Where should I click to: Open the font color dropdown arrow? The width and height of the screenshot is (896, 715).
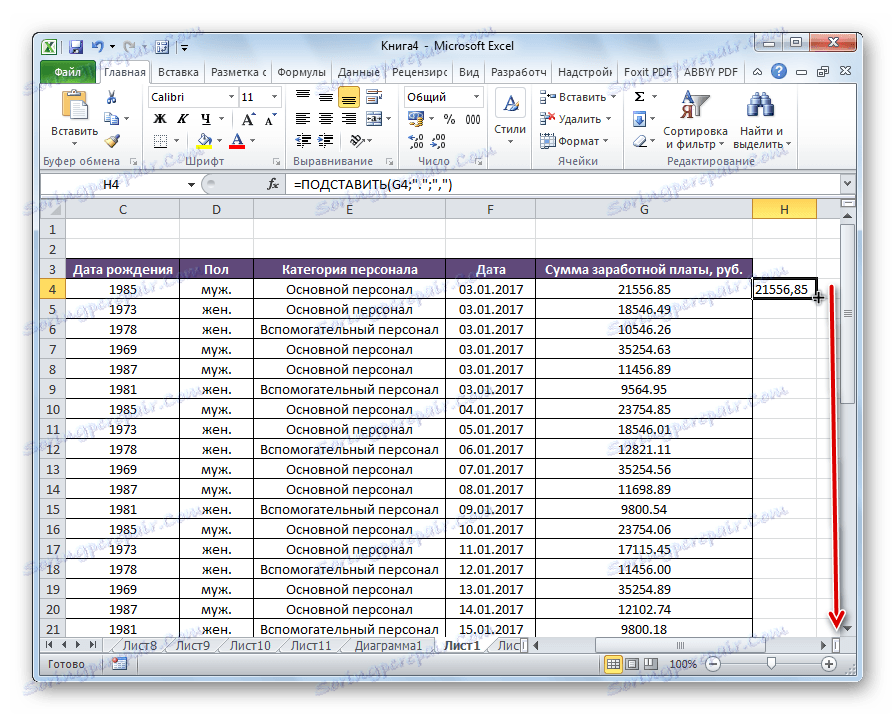pos(253,141)
